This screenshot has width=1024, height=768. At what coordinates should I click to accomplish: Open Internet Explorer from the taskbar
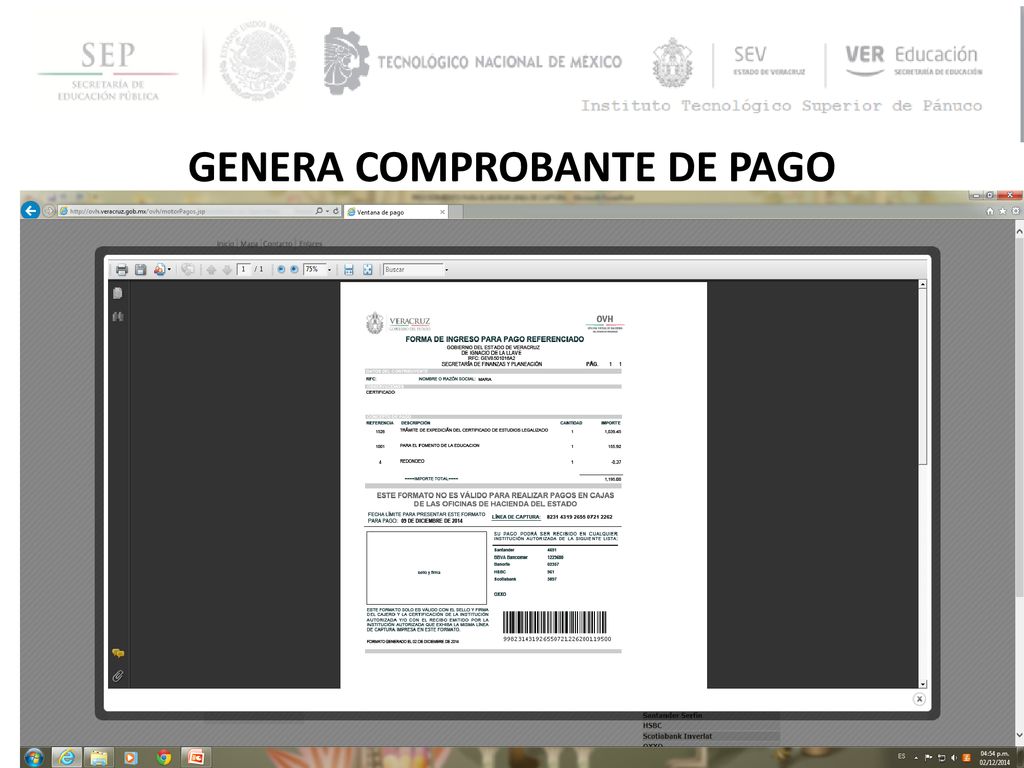[x=67, y=758]
